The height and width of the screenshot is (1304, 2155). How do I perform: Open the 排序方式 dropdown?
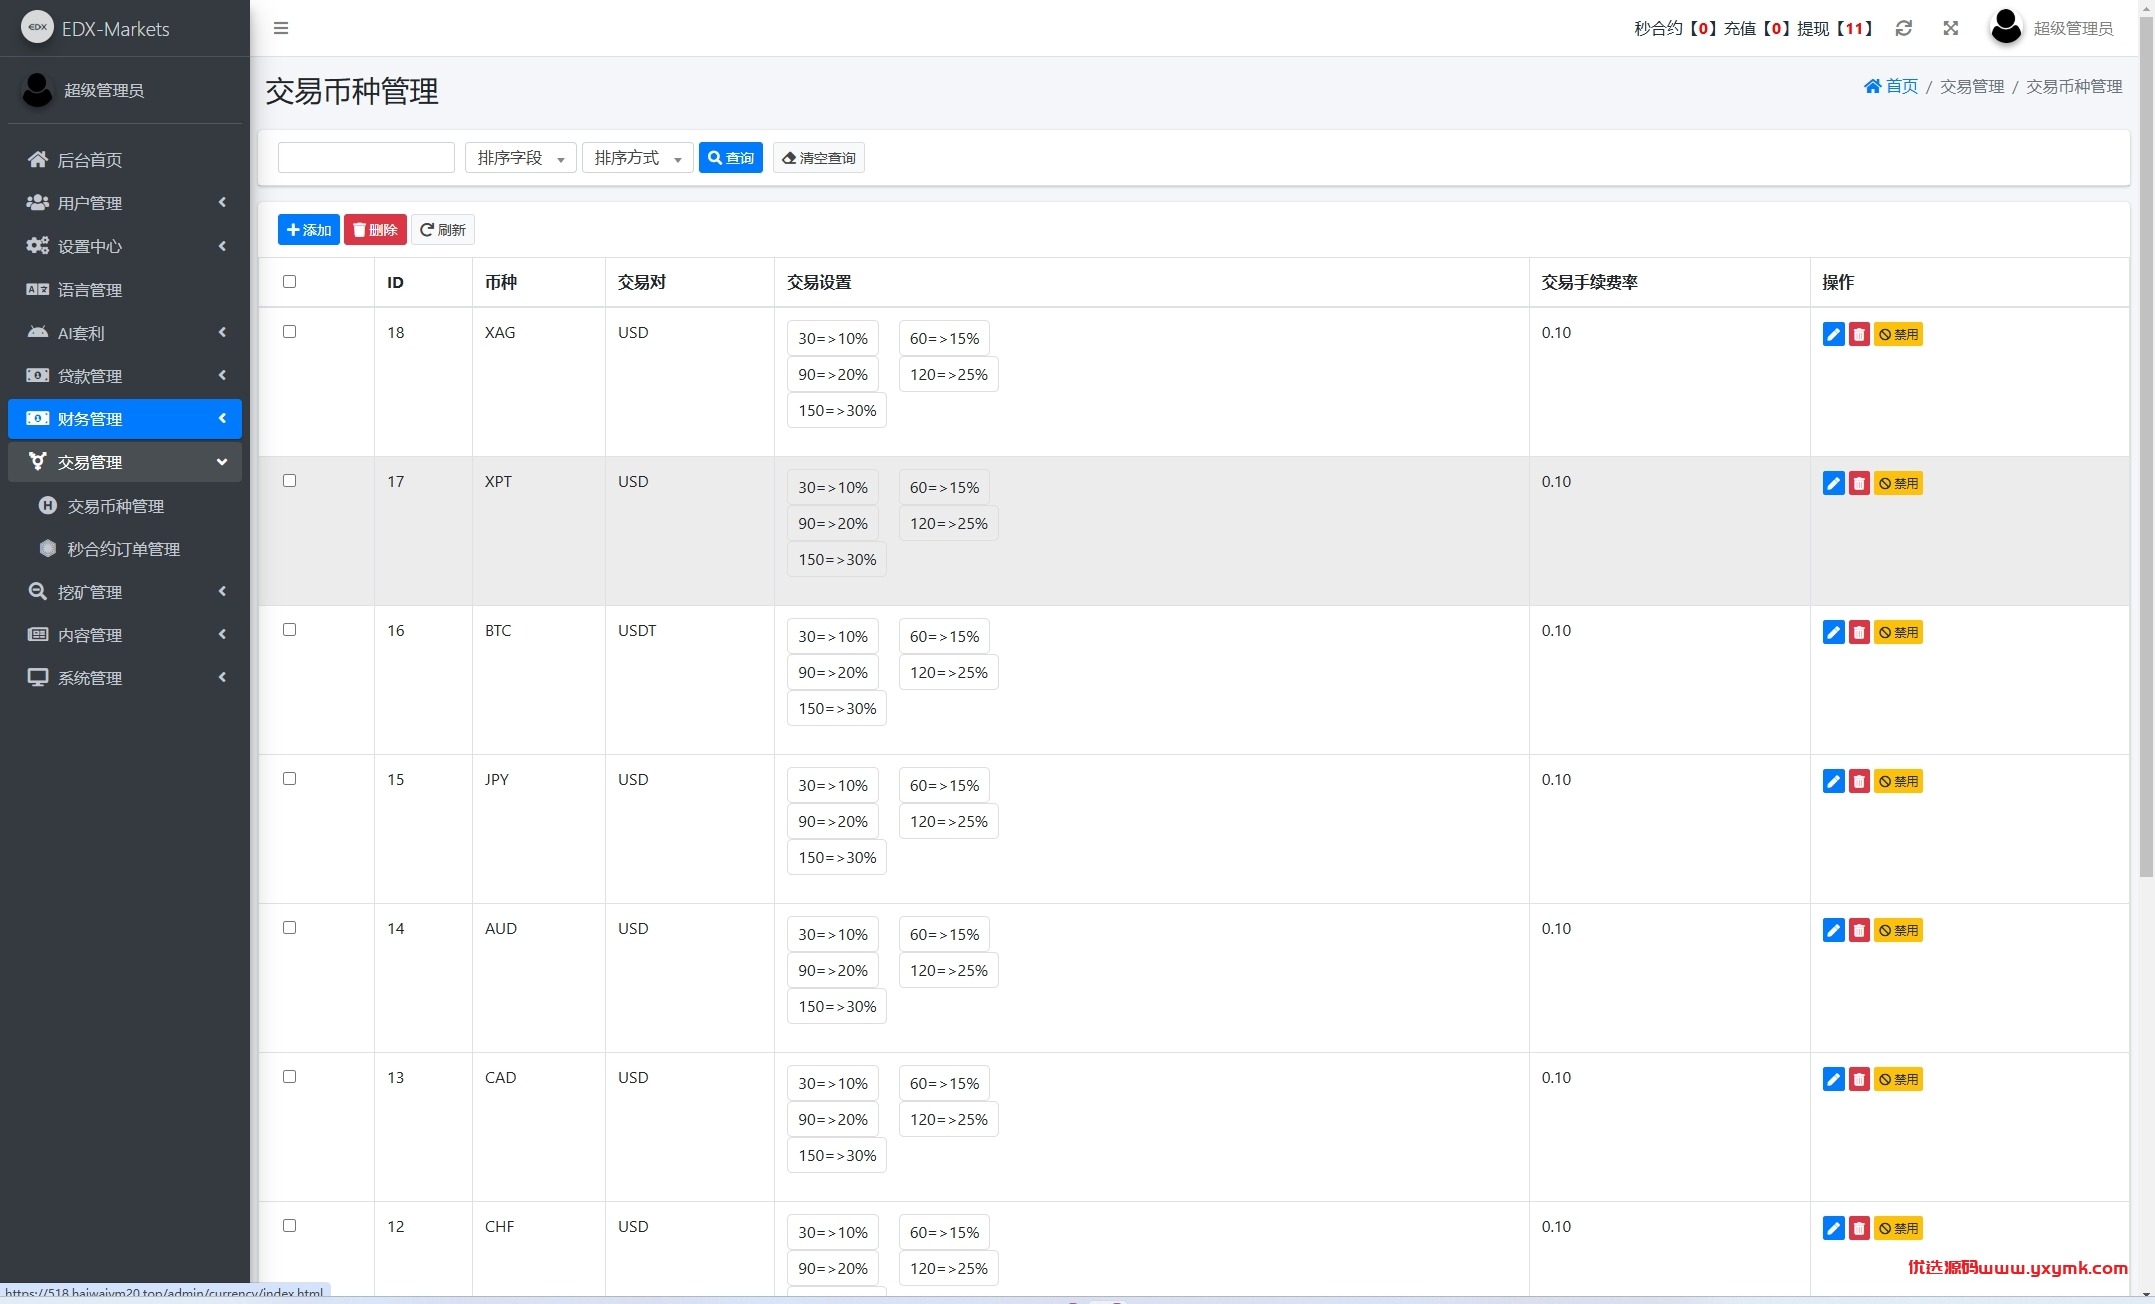point(637,158)
